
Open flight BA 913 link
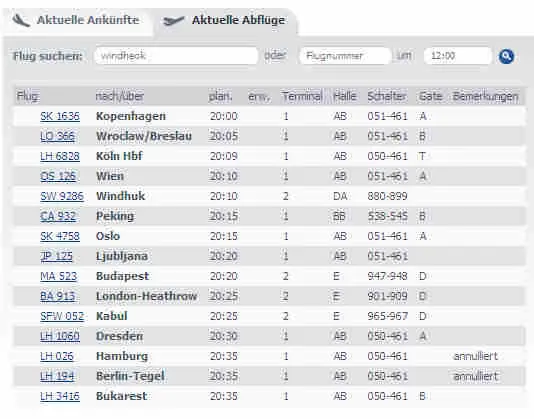point(57,296)
